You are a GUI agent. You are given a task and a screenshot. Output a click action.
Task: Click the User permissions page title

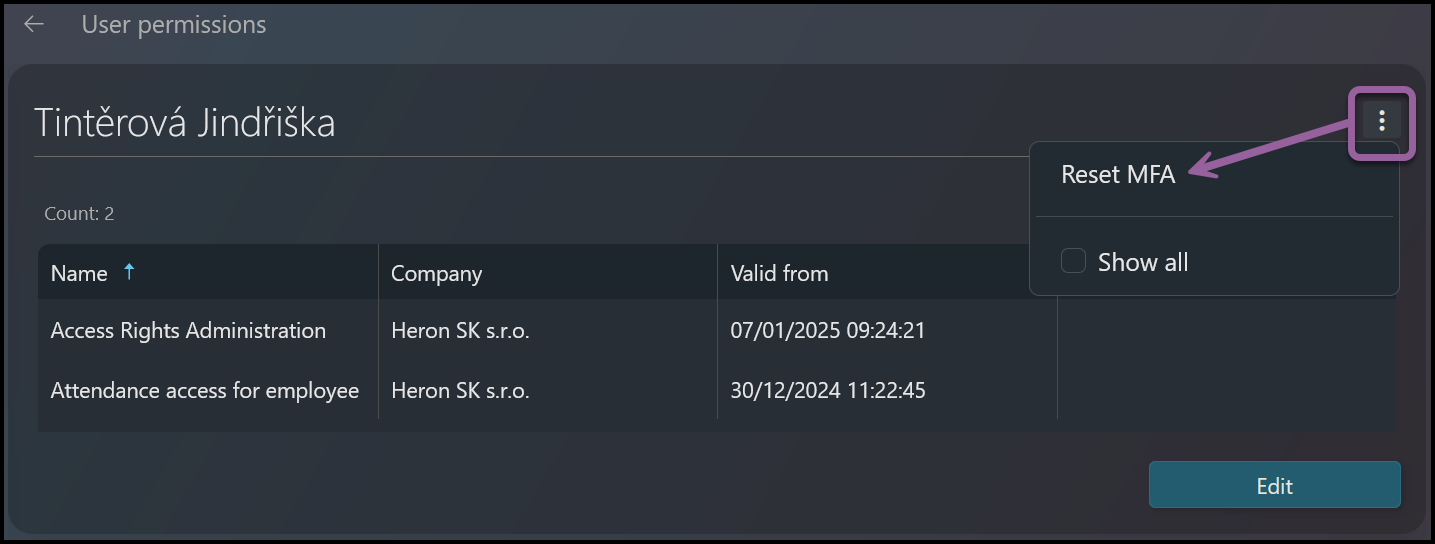pyautogui.click(x=174, y=24)
